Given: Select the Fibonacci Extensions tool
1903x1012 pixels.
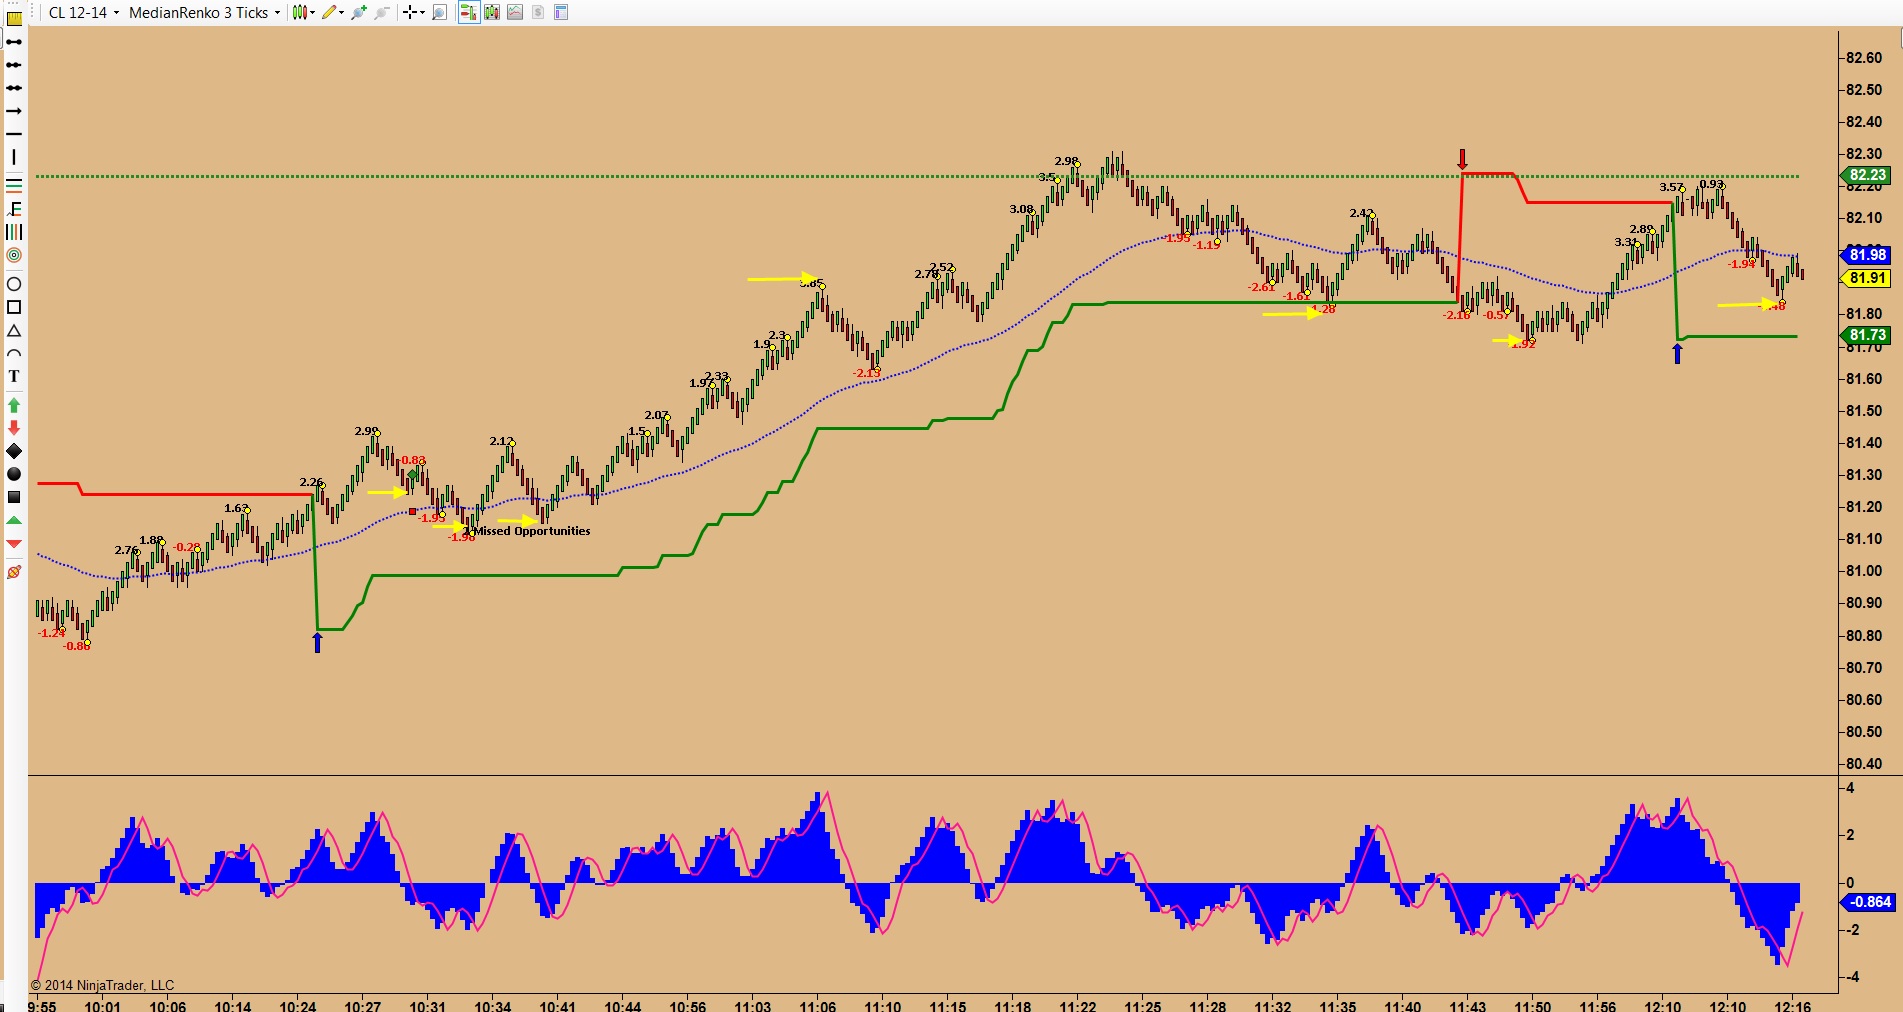Looking at the screenshot, I should click(14, 209).
